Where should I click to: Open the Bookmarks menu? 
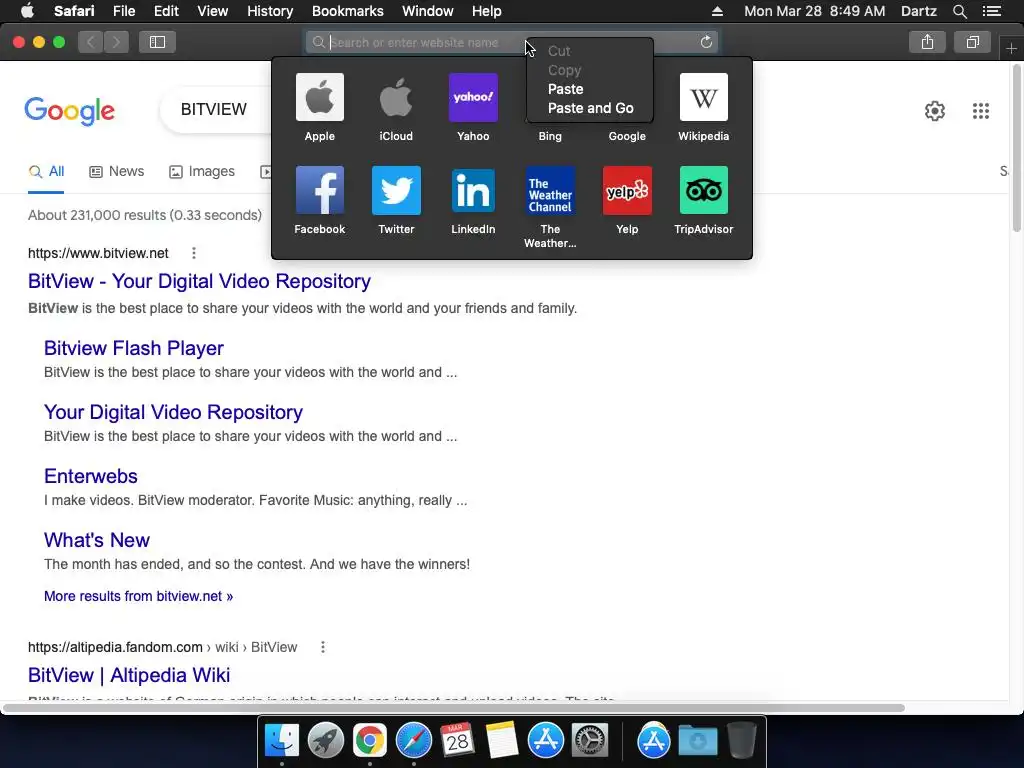click(347, 11)
